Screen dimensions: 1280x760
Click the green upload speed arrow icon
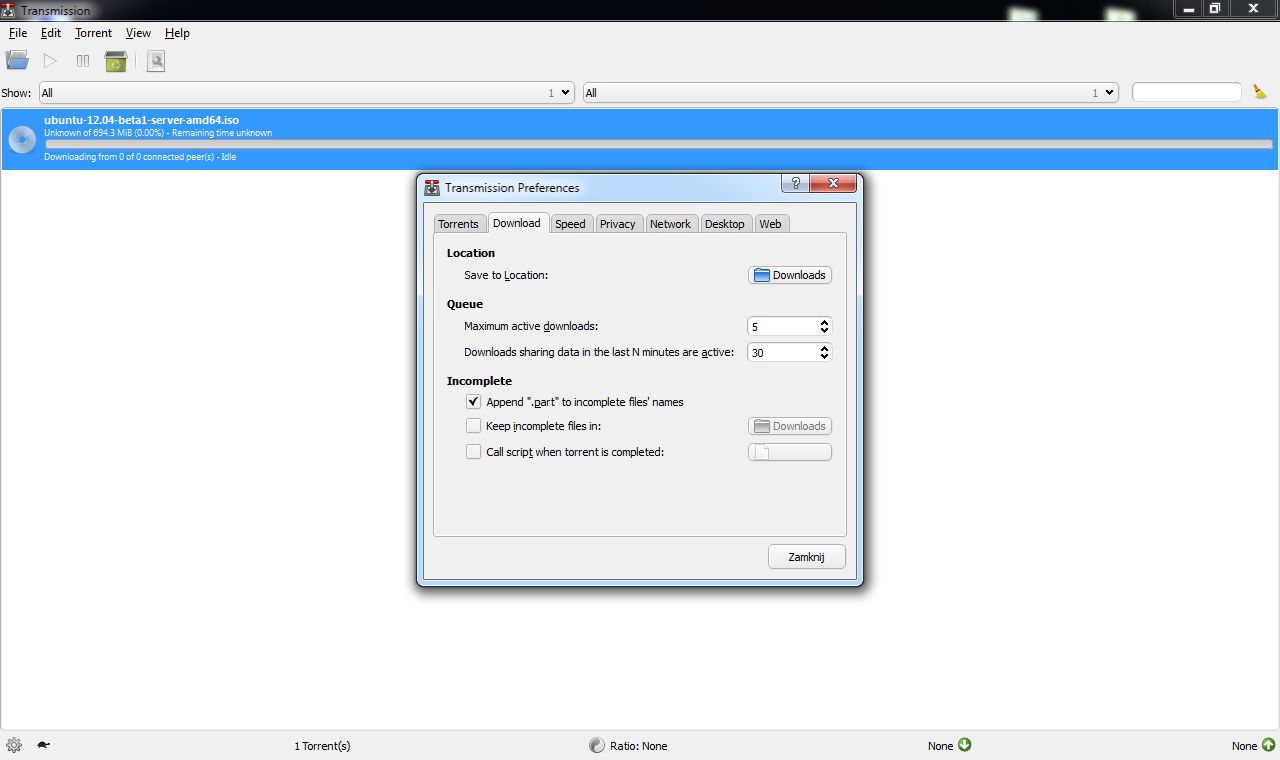[x=1268, y=744]
